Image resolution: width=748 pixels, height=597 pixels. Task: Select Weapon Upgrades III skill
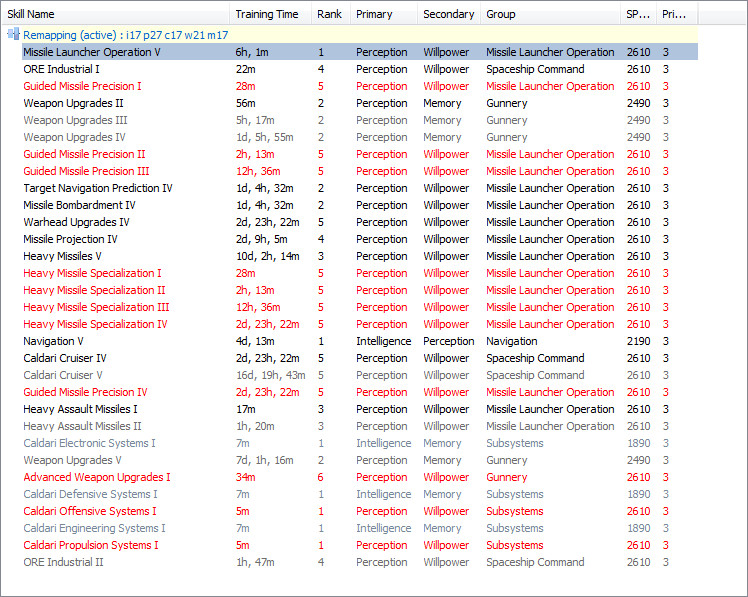pyautogui.click(x=75, y=120)
